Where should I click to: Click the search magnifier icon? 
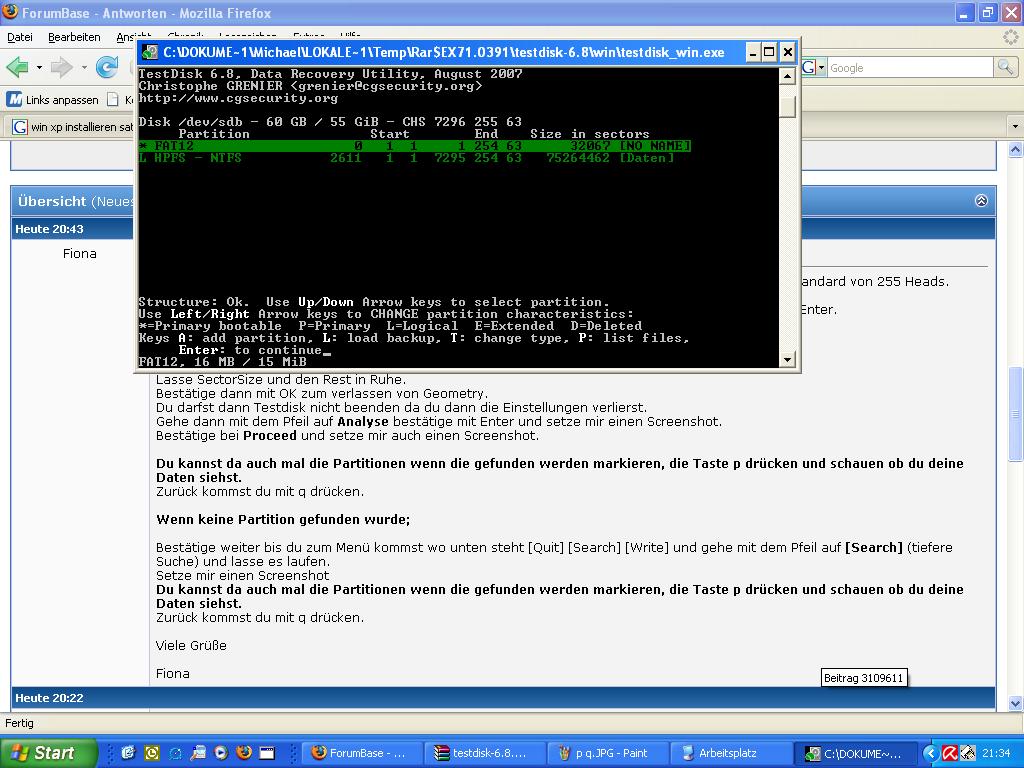(1004, 67)
